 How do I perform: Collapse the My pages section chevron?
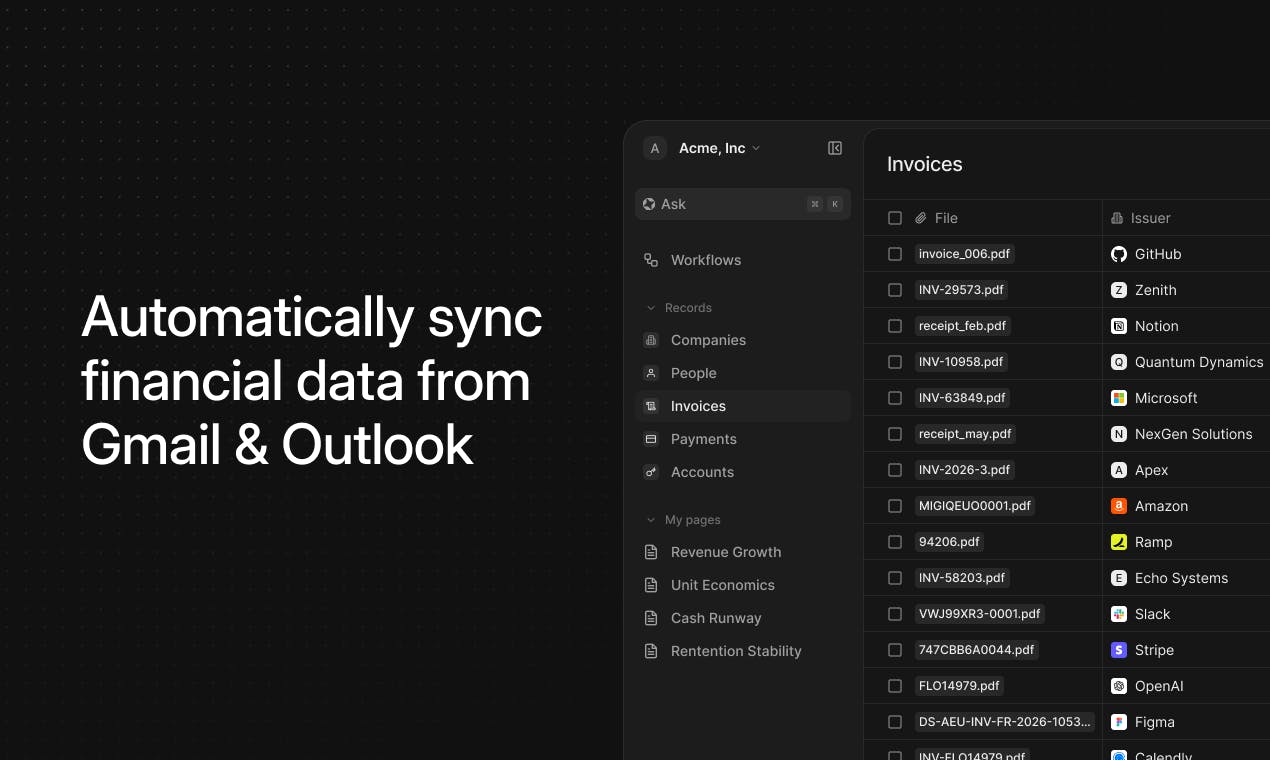point(652,520)
